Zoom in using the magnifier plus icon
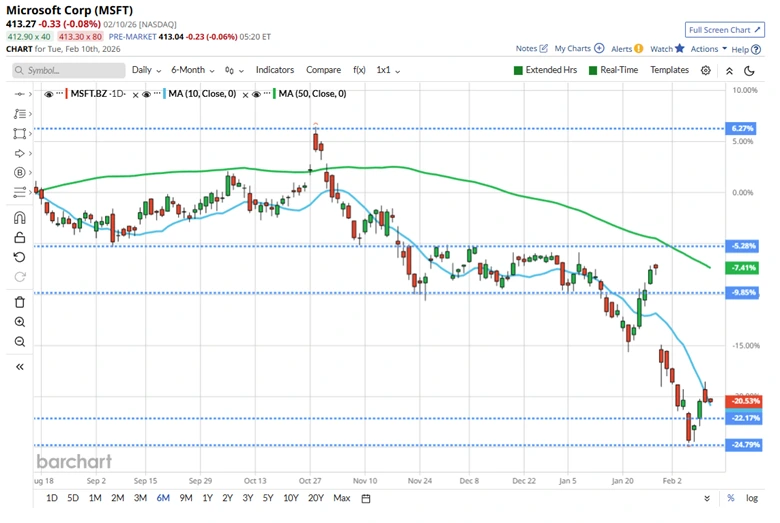This screenshot has width=780, height=523. [19, 322]
